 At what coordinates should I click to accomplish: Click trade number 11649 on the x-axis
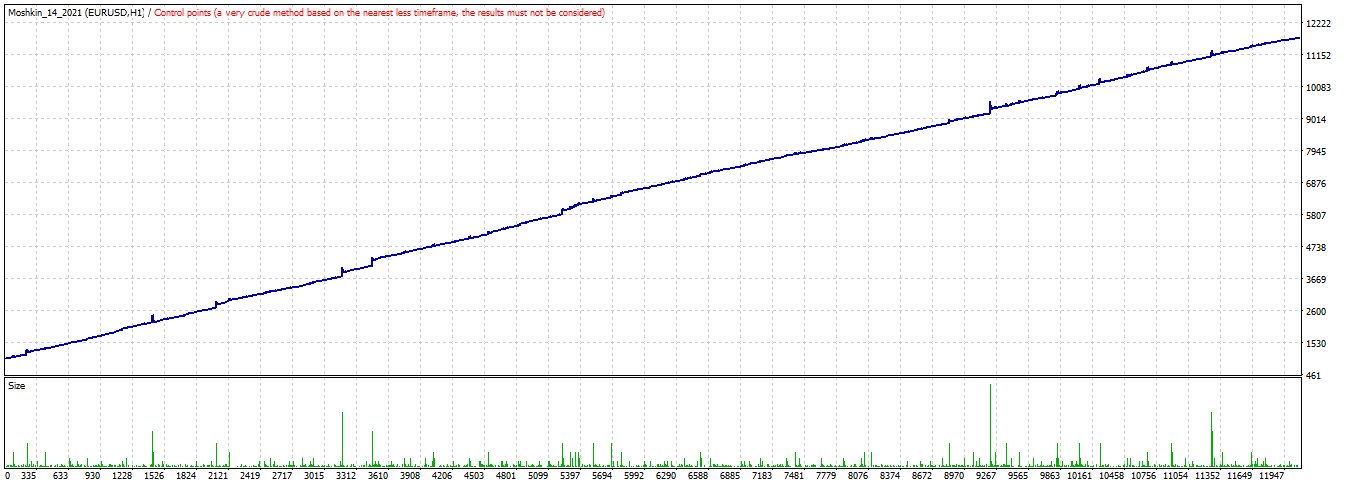point(1240,477)
